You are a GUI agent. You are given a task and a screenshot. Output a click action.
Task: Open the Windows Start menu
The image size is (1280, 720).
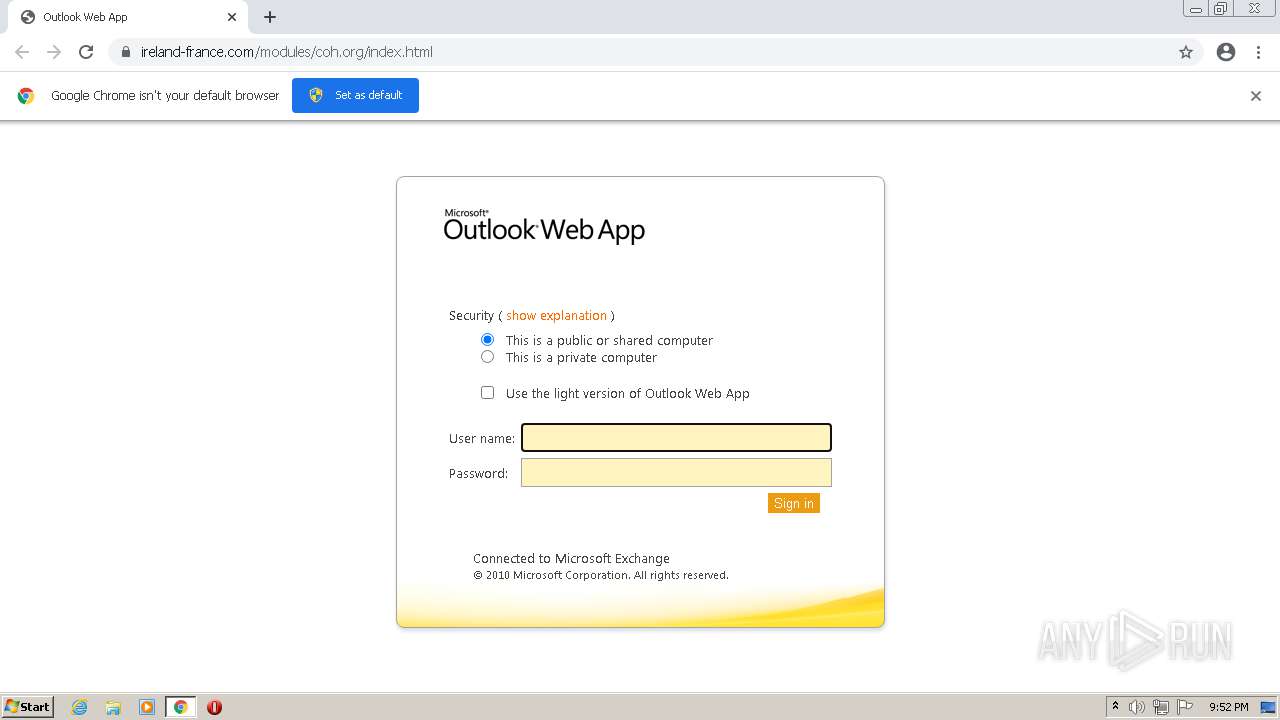[x=27, y=706]
